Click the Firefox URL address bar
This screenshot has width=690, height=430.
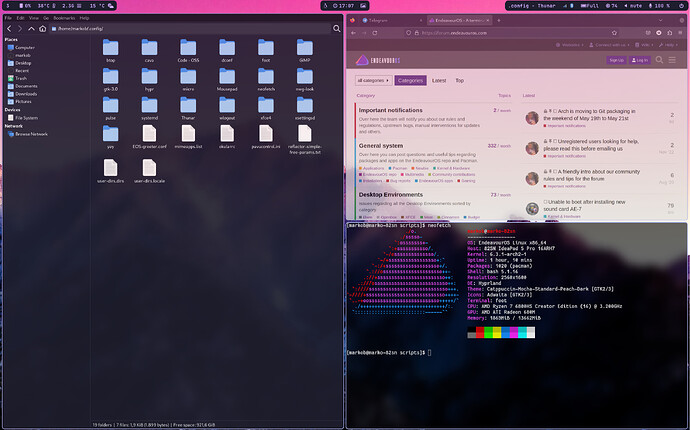pyautogui.click(x=510, y=33)
